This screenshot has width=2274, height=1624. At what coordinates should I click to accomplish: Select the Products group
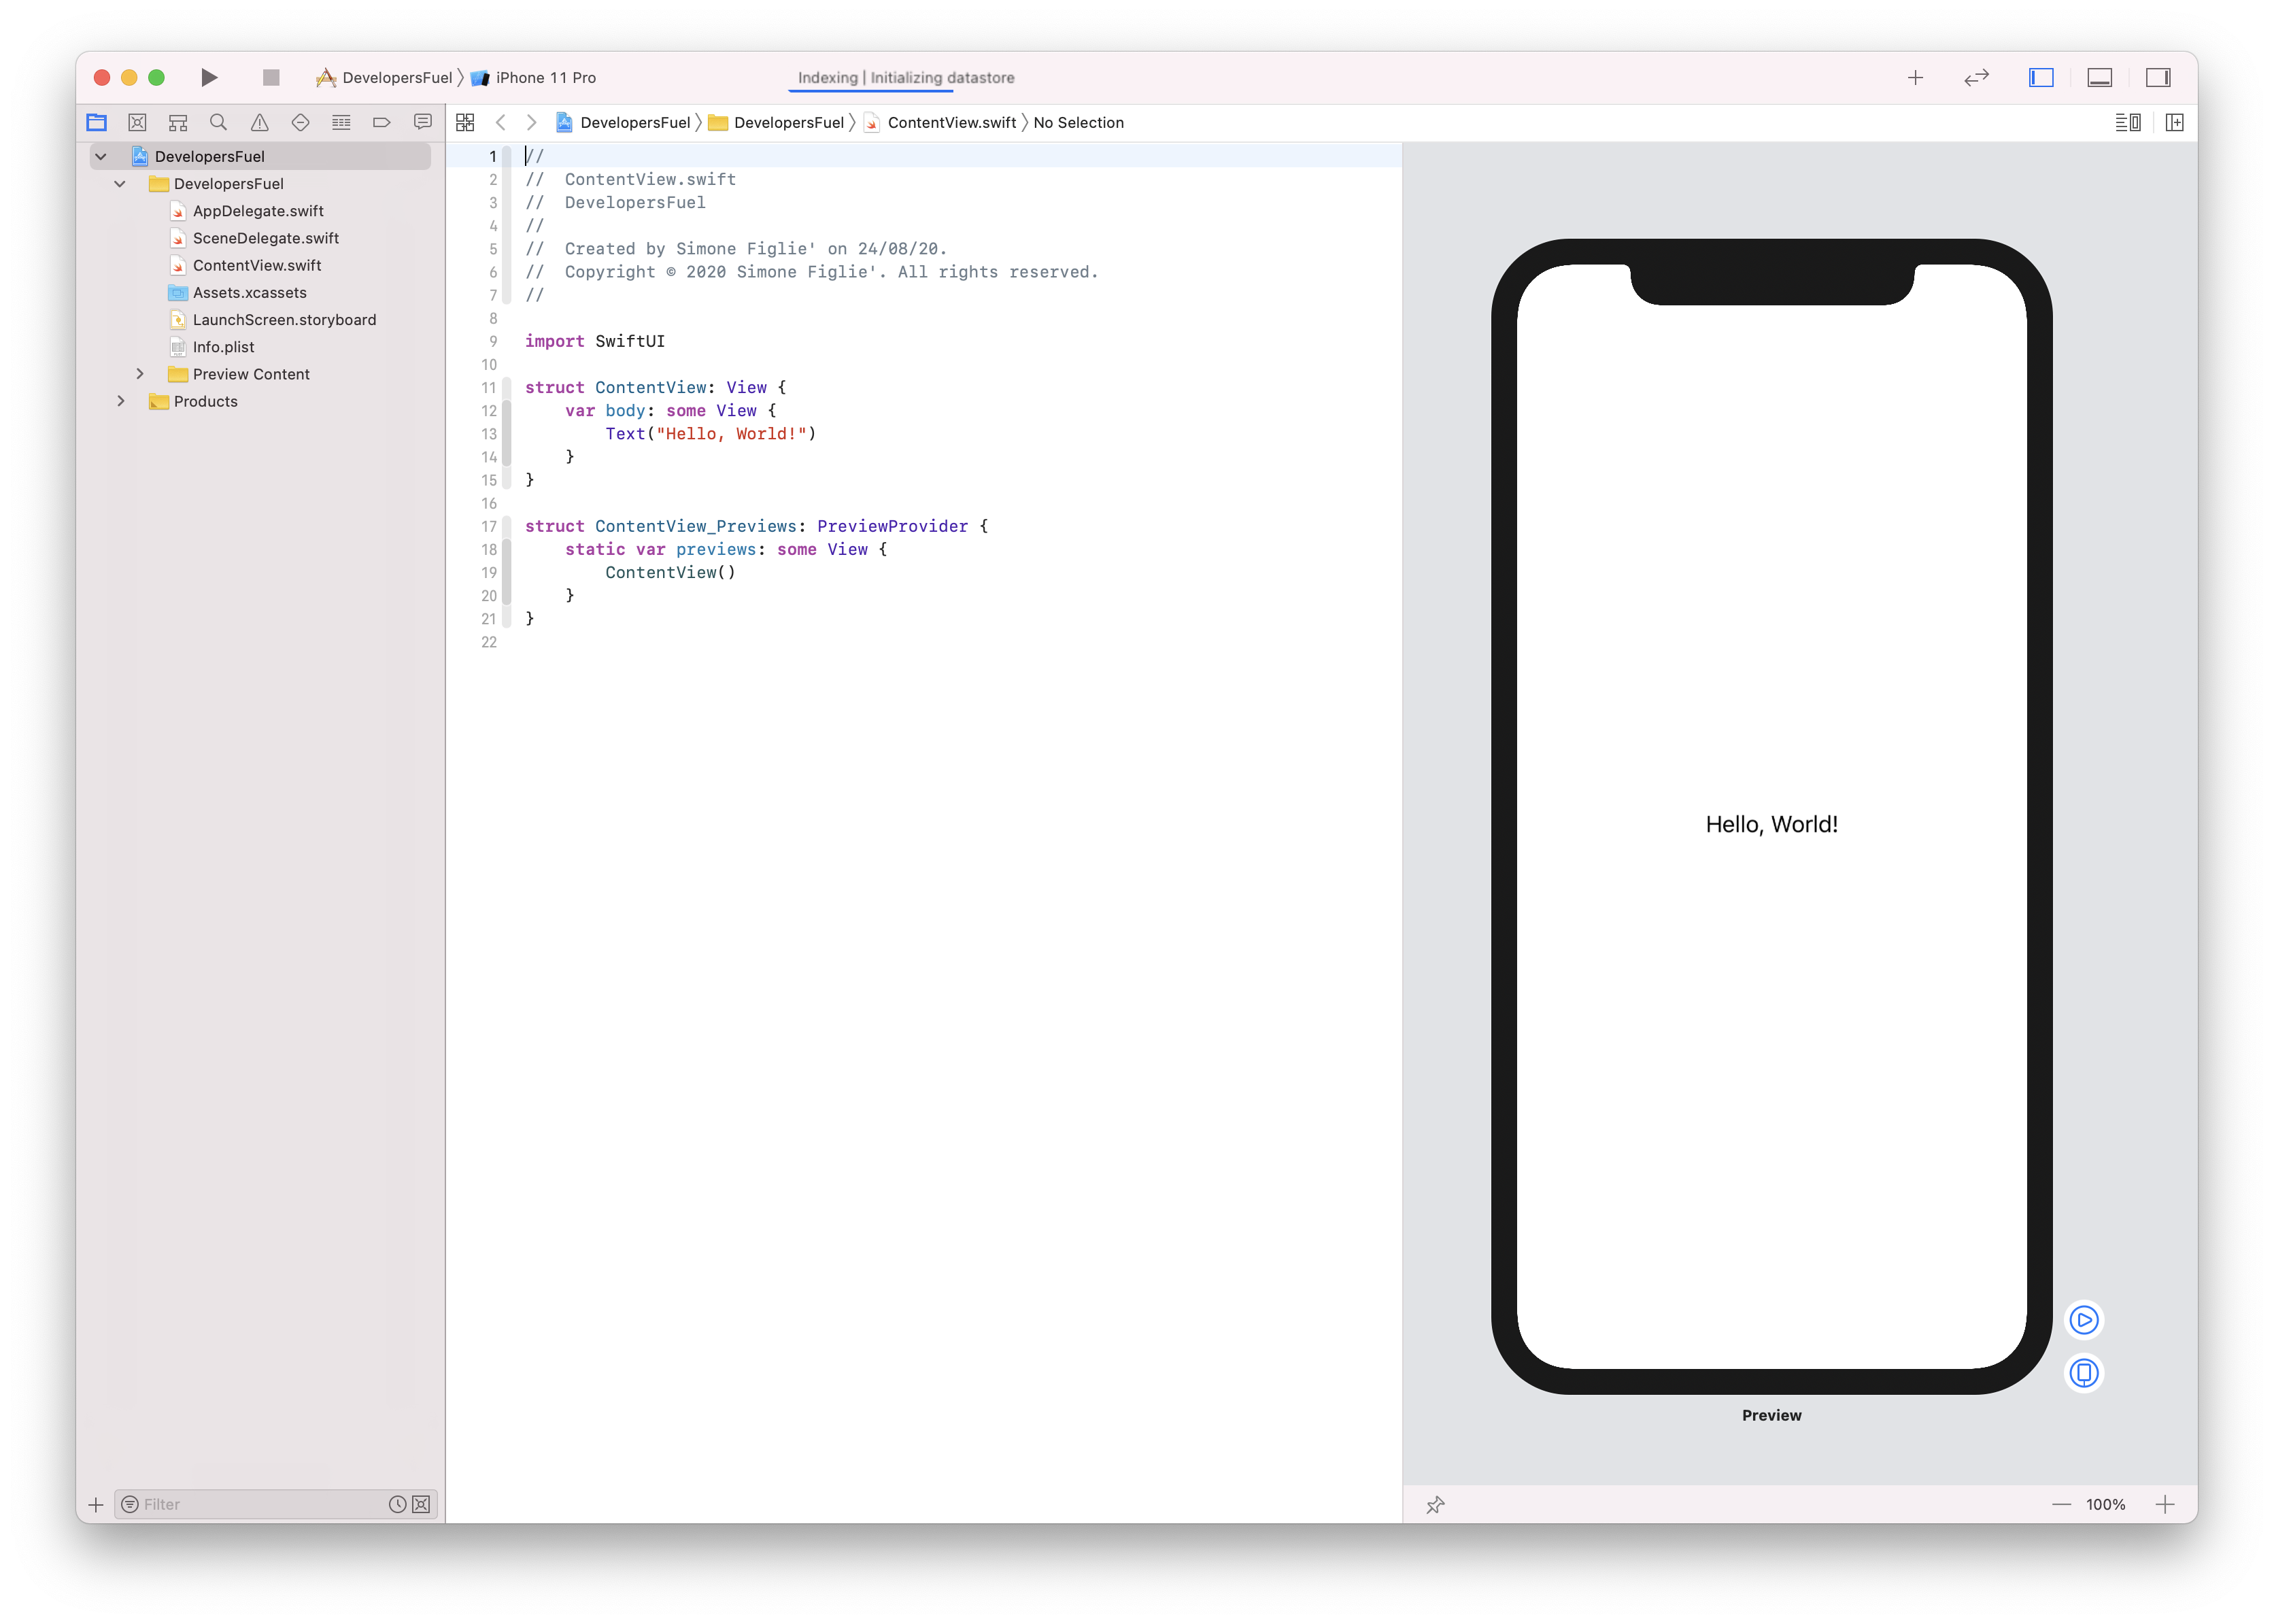click(205, 401)
